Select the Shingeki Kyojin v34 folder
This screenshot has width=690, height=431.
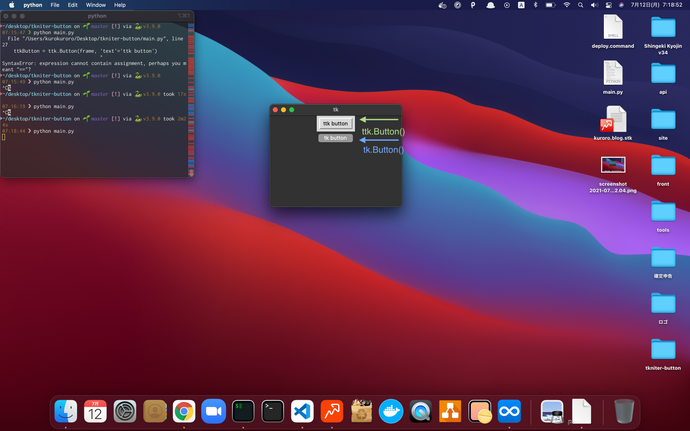point(663,35)
